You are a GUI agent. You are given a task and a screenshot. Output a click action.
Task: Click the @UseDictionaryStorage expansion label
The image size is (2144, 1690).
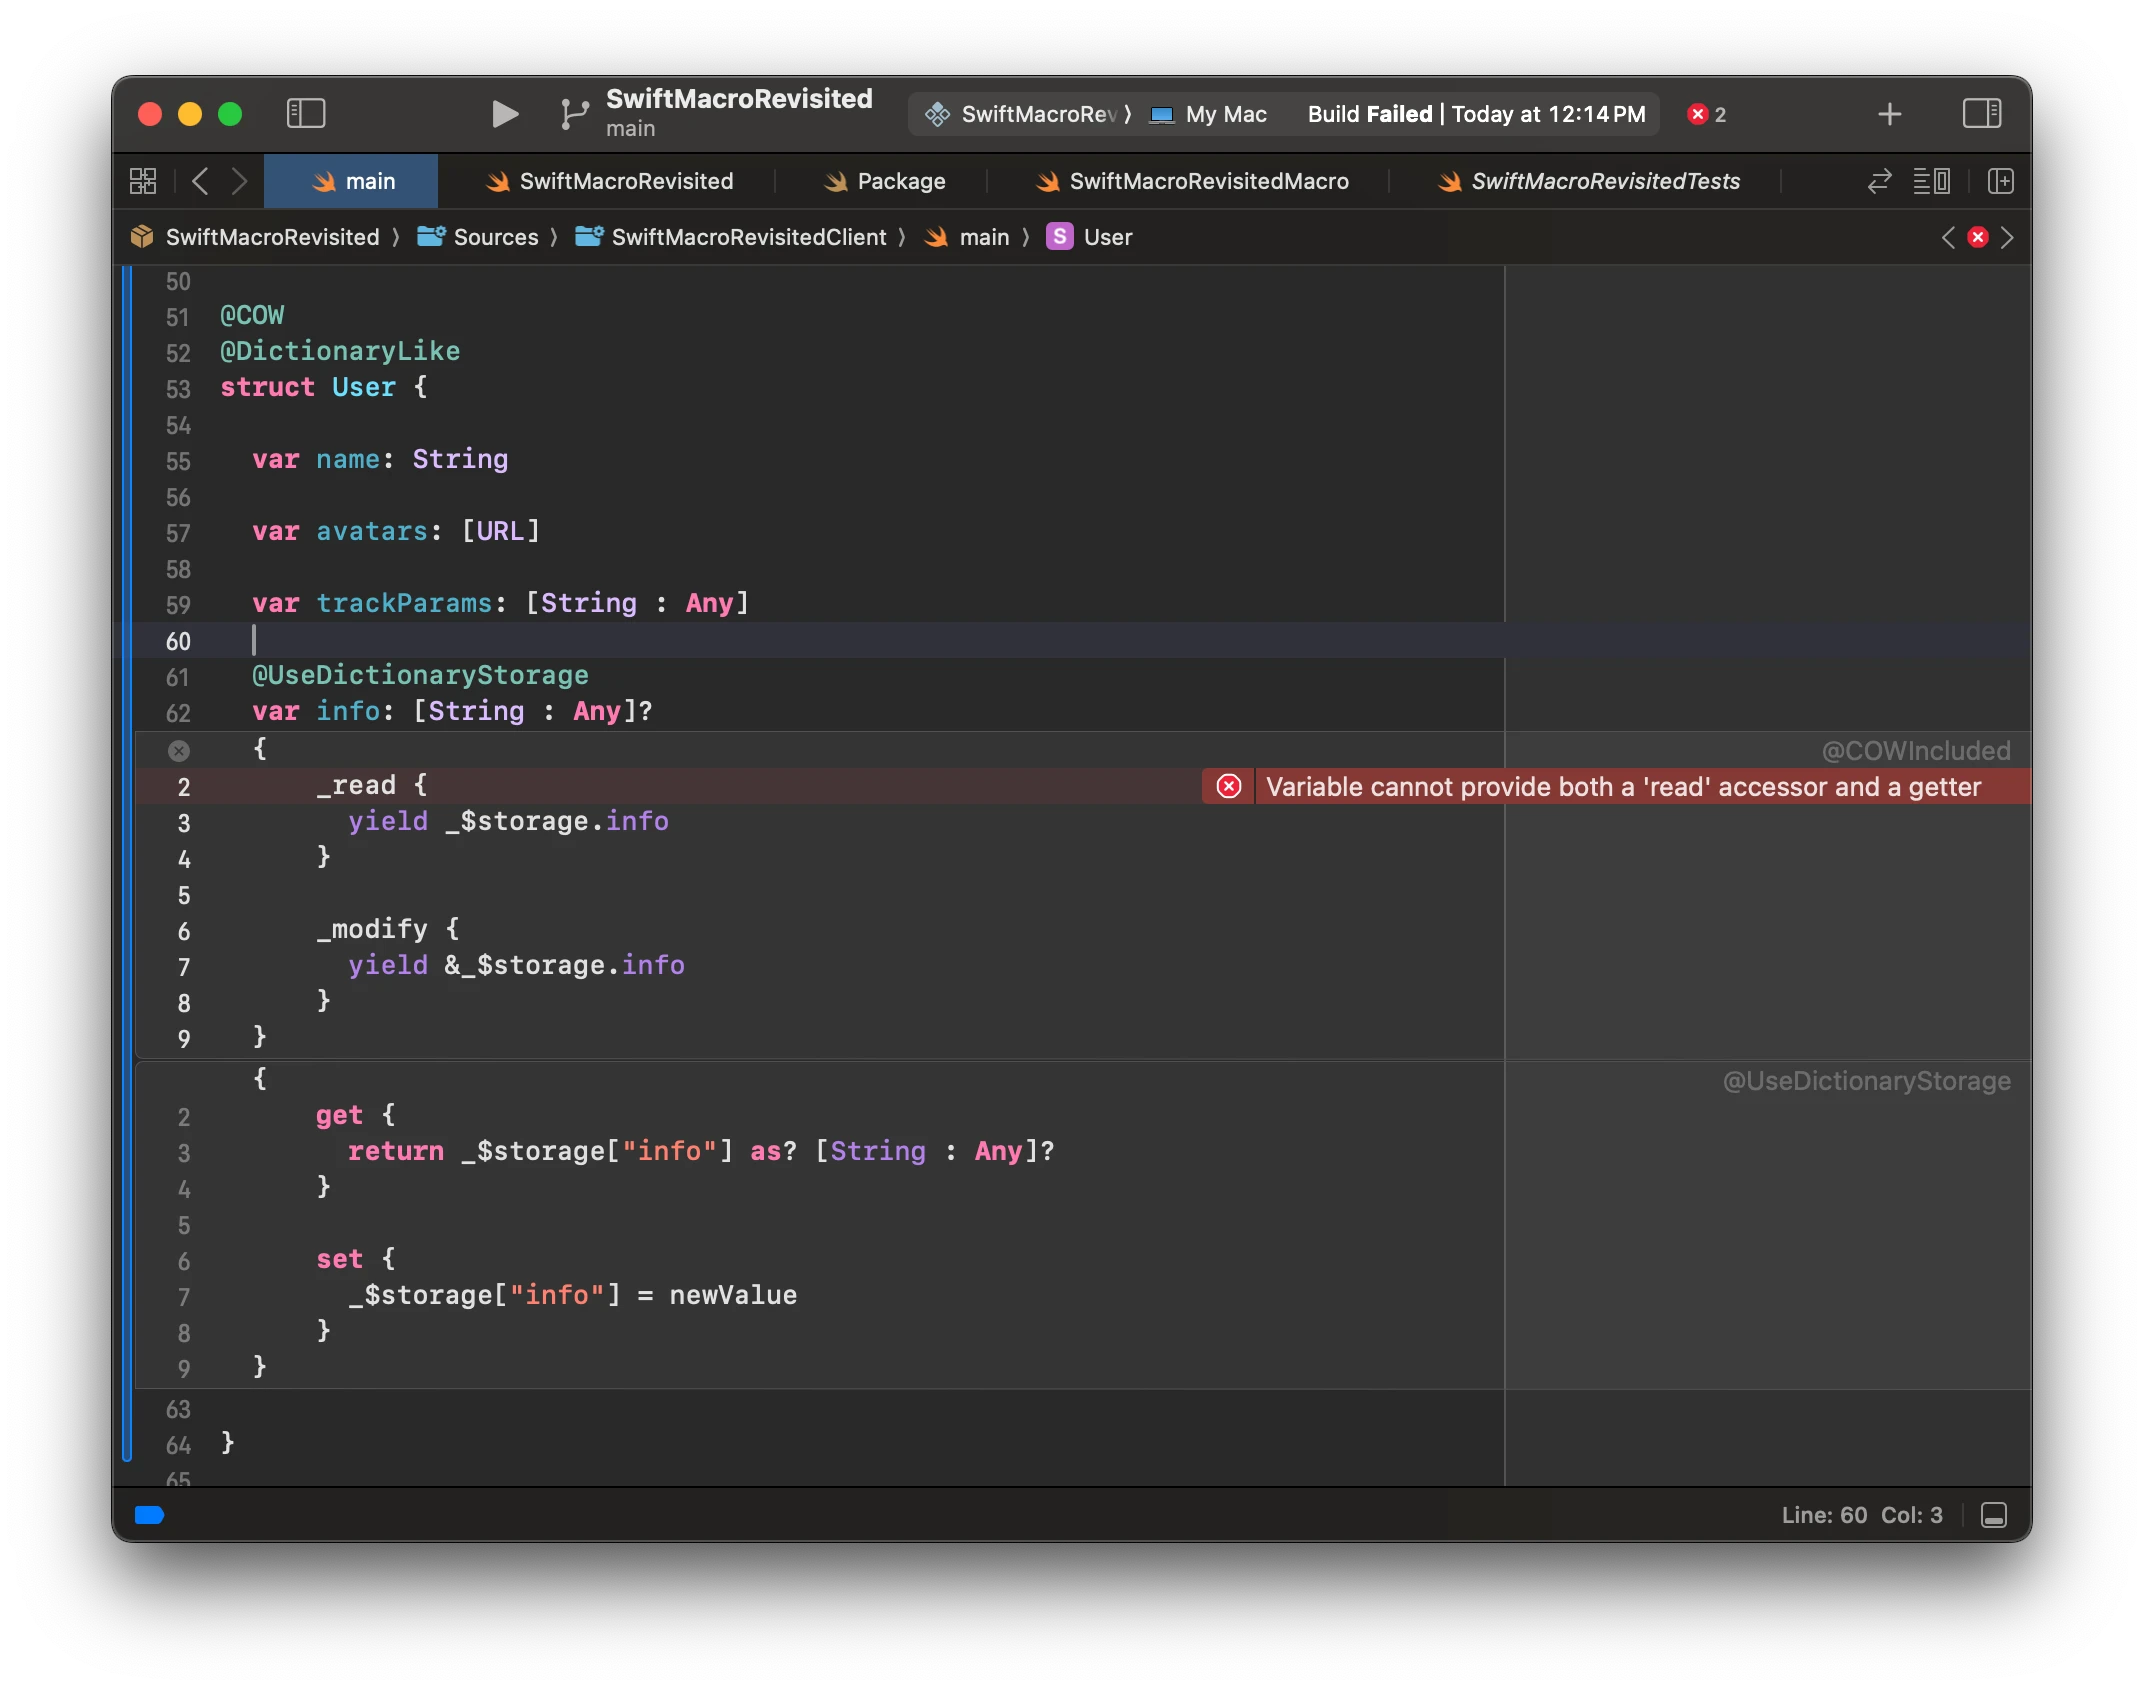[x=1866, y=1081]
